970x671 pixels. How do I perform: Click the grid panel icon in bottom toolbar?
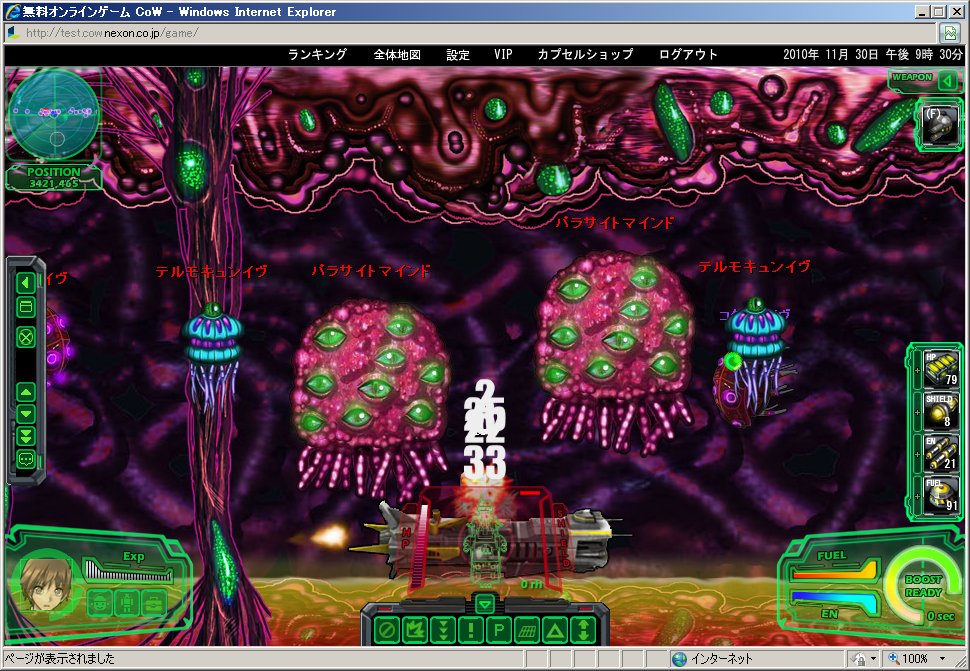(x=526, y=630)
